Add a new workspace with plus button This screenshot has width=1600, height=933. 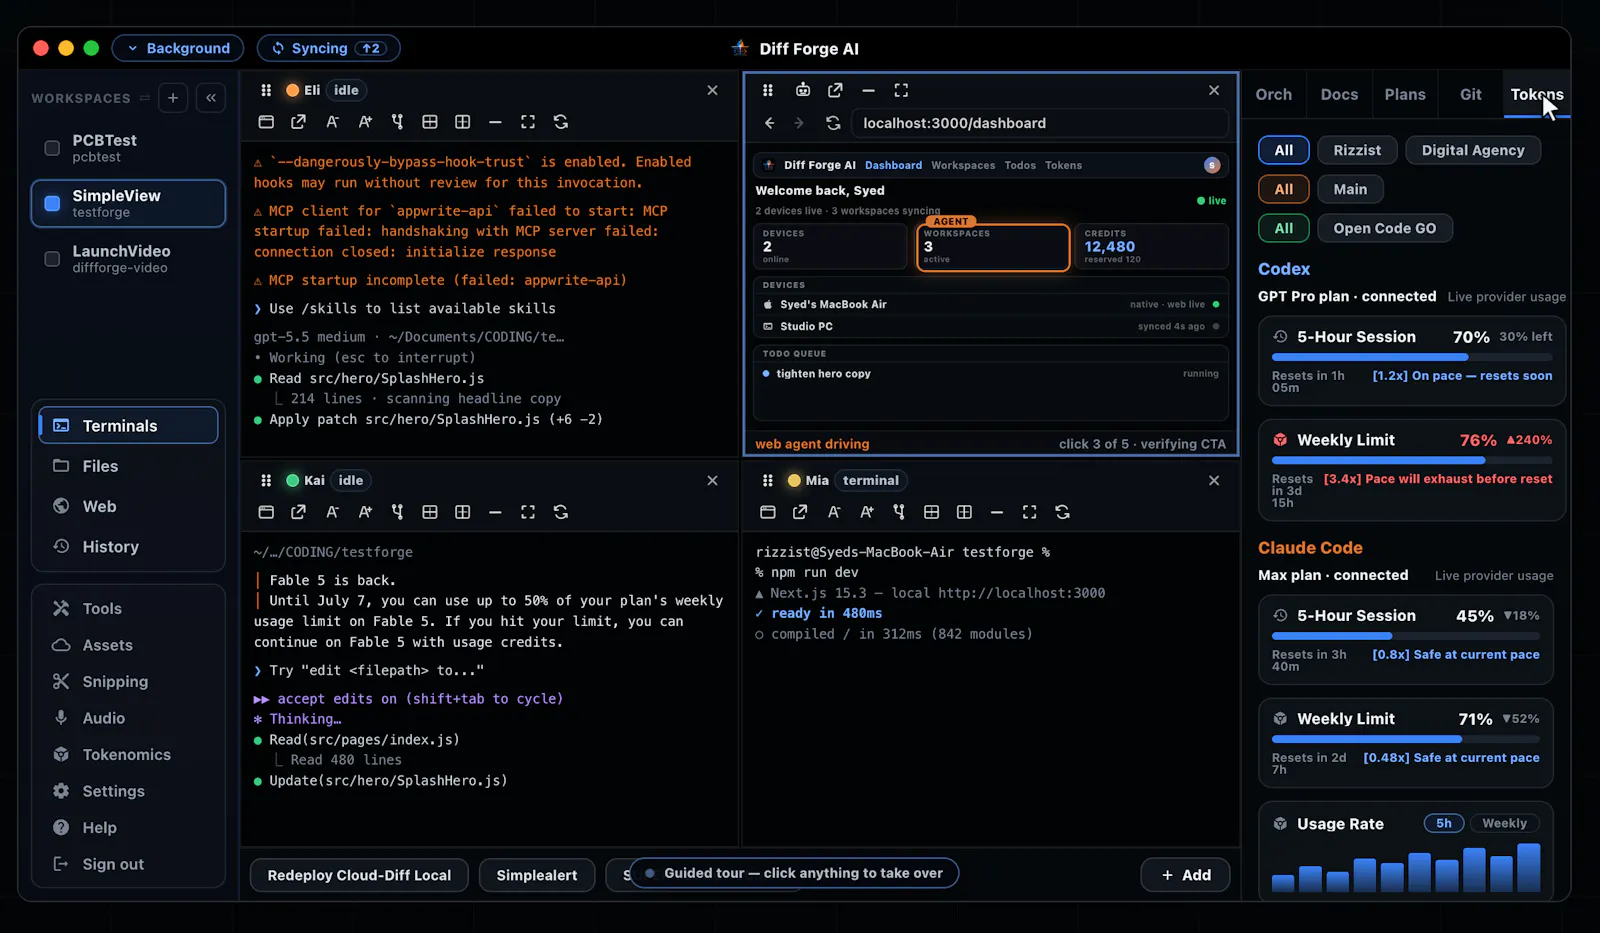(173, 98)
